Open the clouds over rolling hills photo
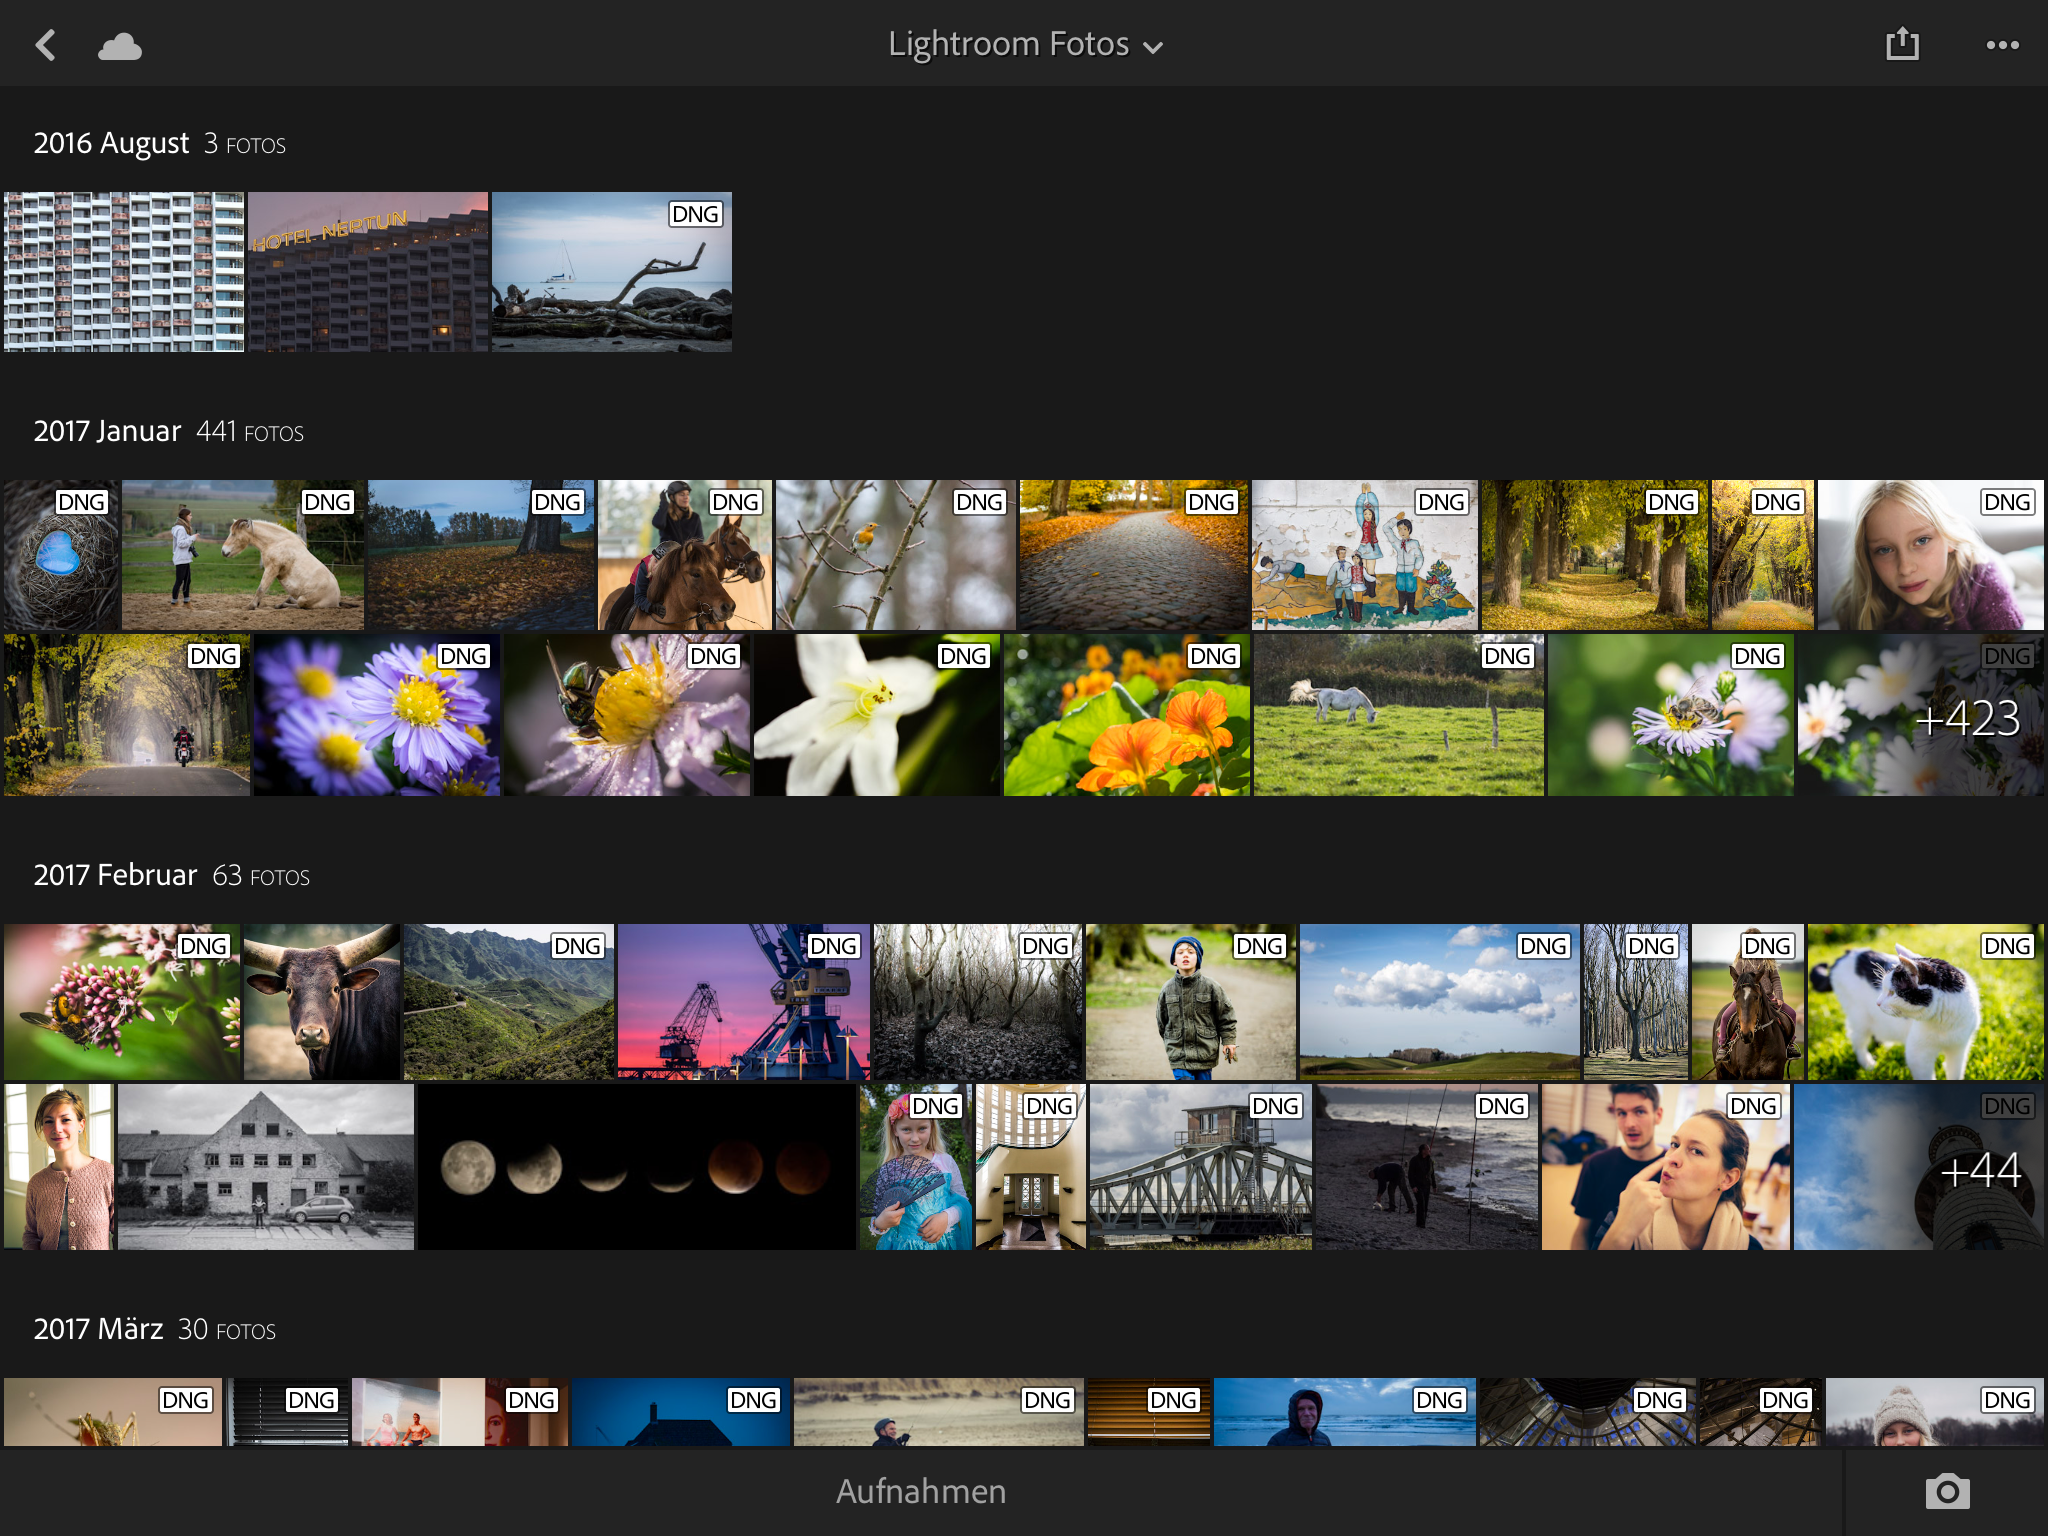This screenshot has height=1536, width=2048. coord(1440,1002)
